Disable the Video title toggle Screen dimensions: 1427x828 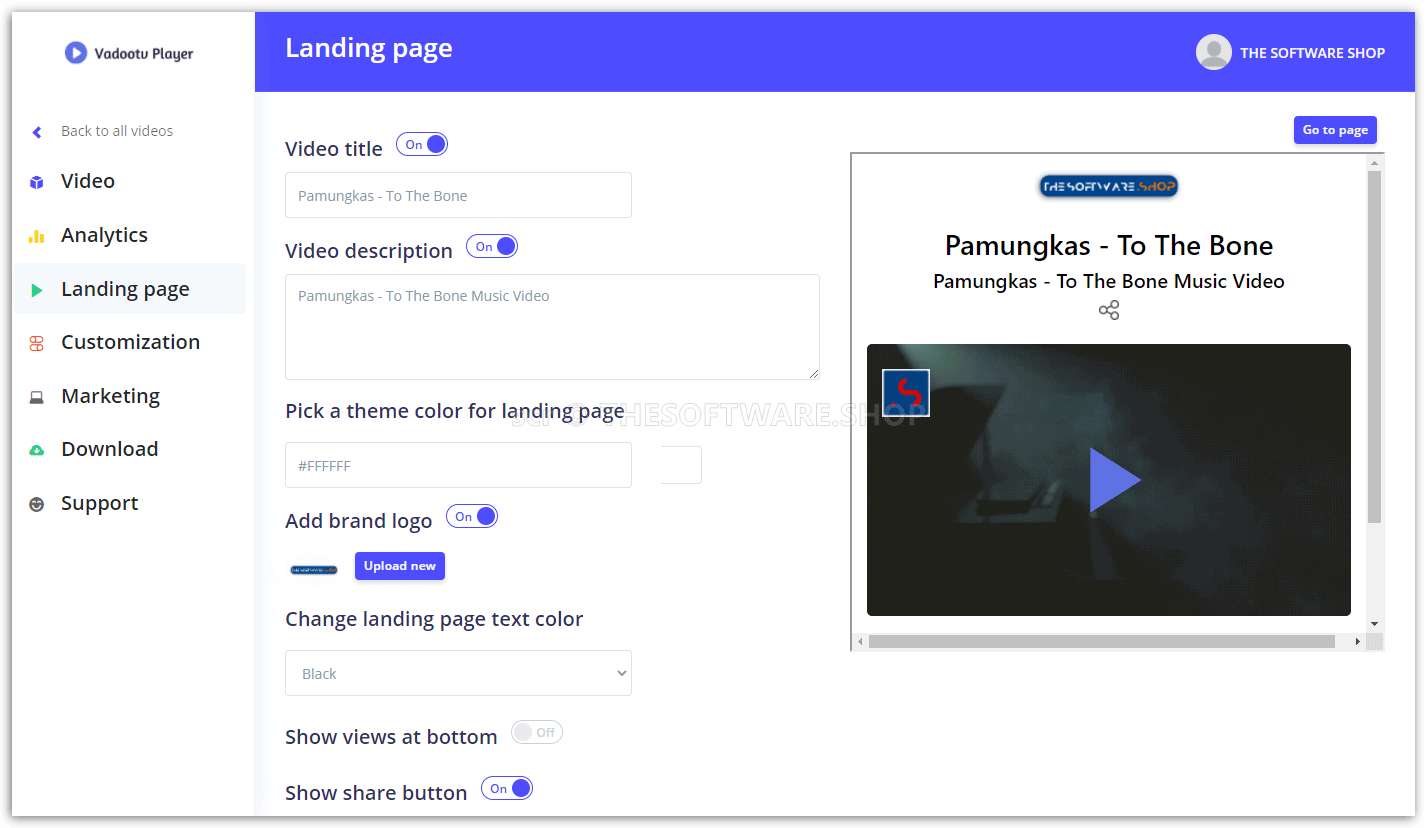point(421,143)
